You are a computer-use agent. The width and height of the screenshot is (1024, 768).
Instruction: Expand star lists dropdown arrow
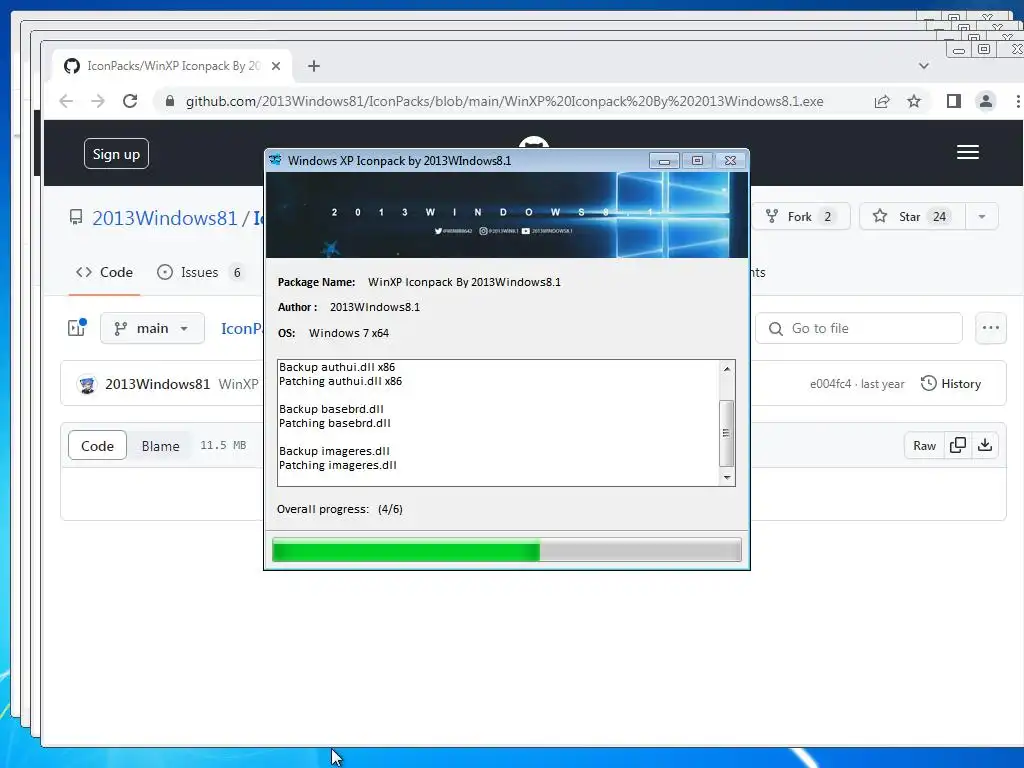(x=982, y=217)
